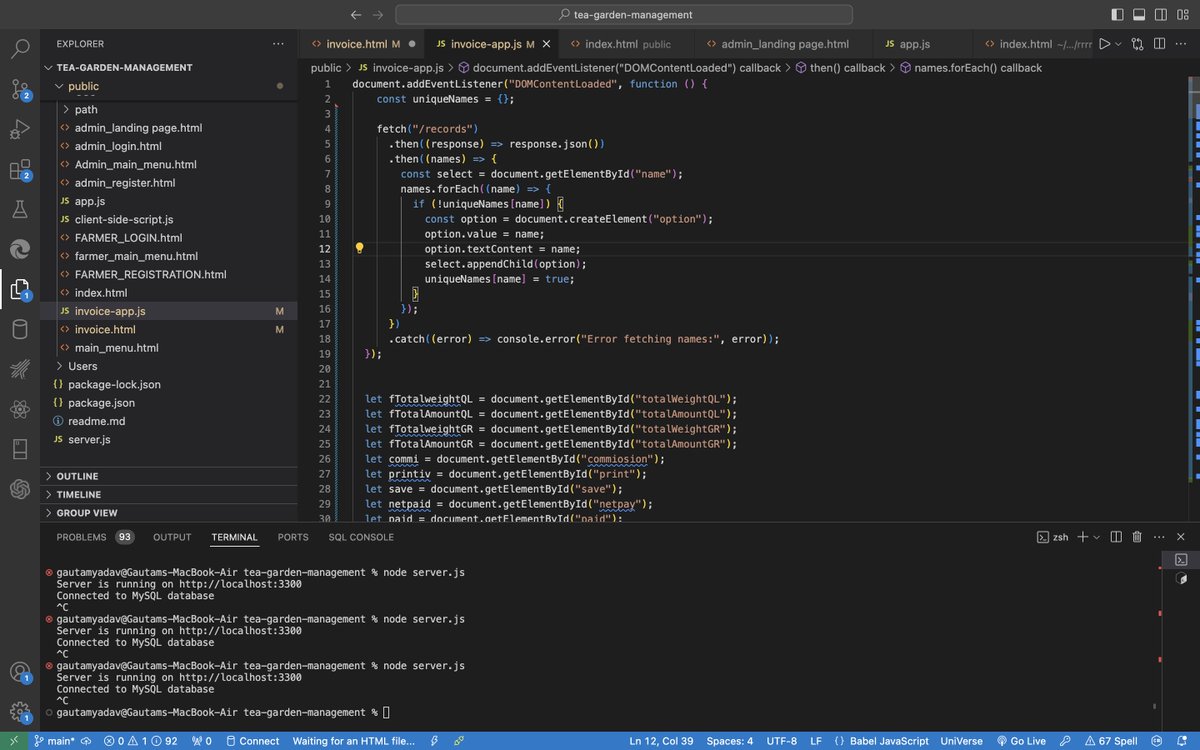The height and width of the screenshot is (750, 1200).
Task: Click Spaces: 4 indentation setting
Action: tap(730, 741)
